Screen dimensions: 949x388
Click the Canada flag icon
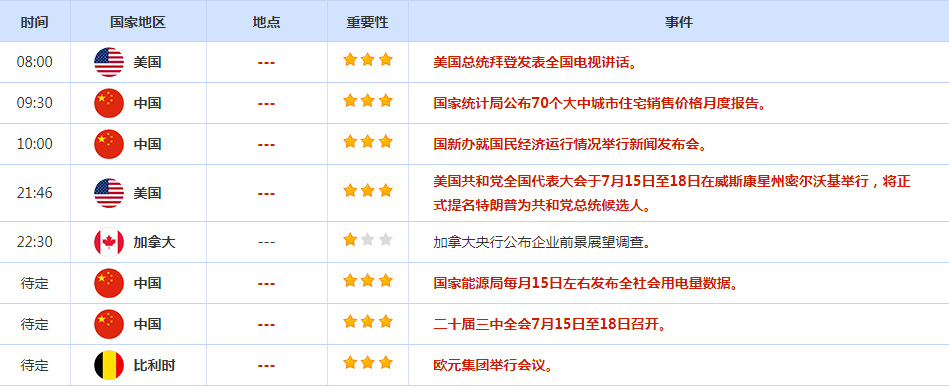tap(109, 242)
